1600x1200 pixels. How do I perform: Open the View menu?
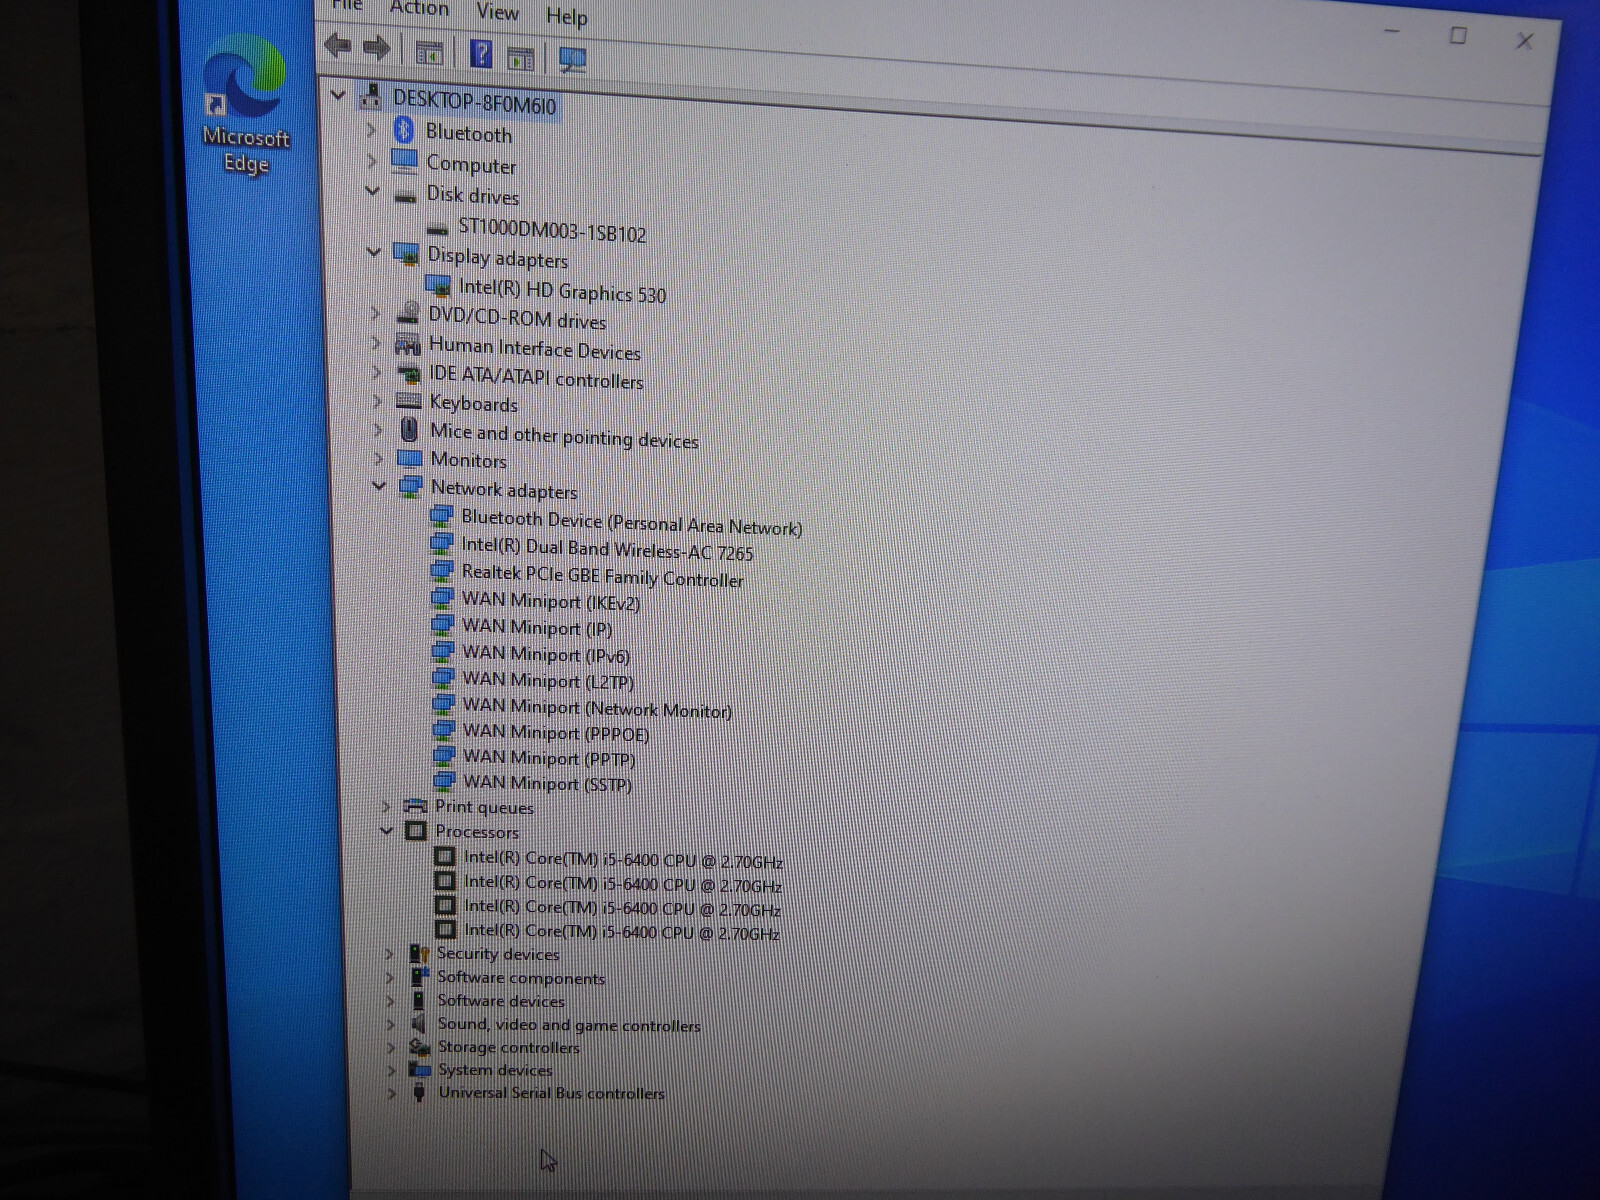click(497, 12)
